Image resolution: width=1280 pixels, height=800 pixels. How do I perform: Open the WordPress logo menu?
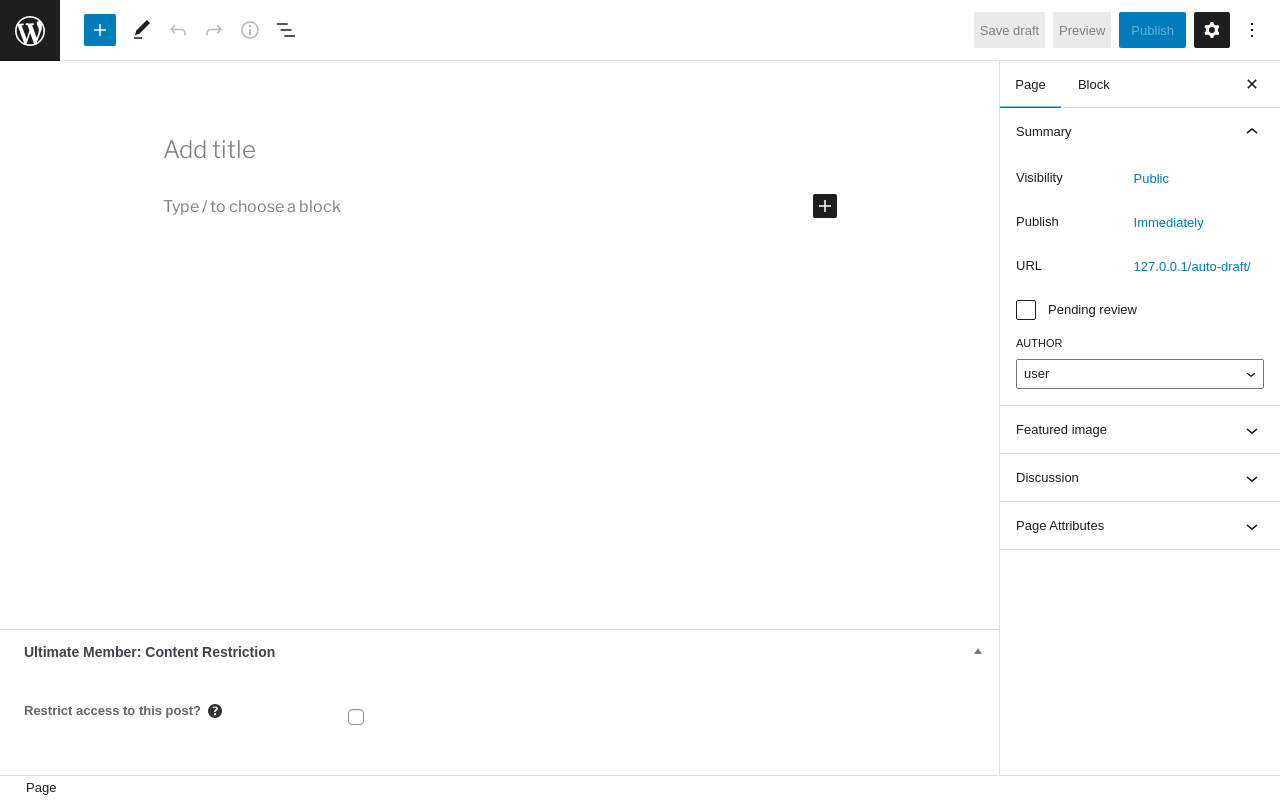pos(30,30)
